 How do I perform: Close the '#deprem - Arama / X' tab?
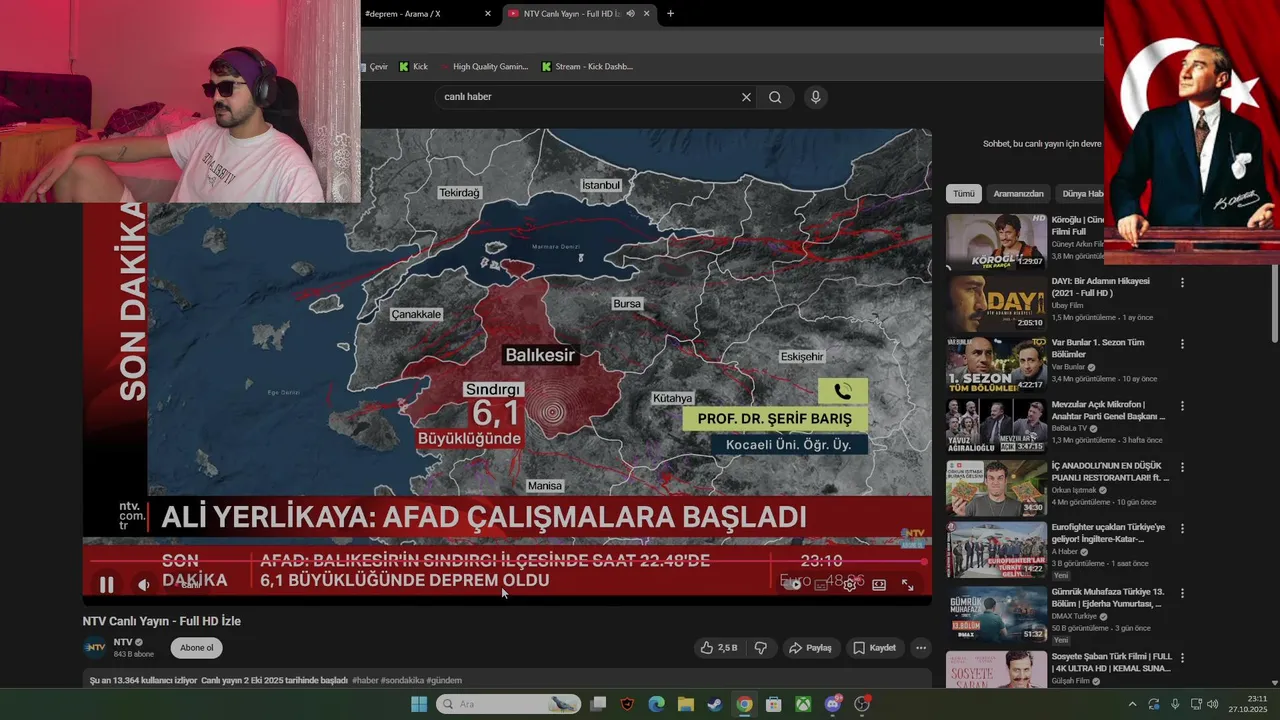(488, 14)
